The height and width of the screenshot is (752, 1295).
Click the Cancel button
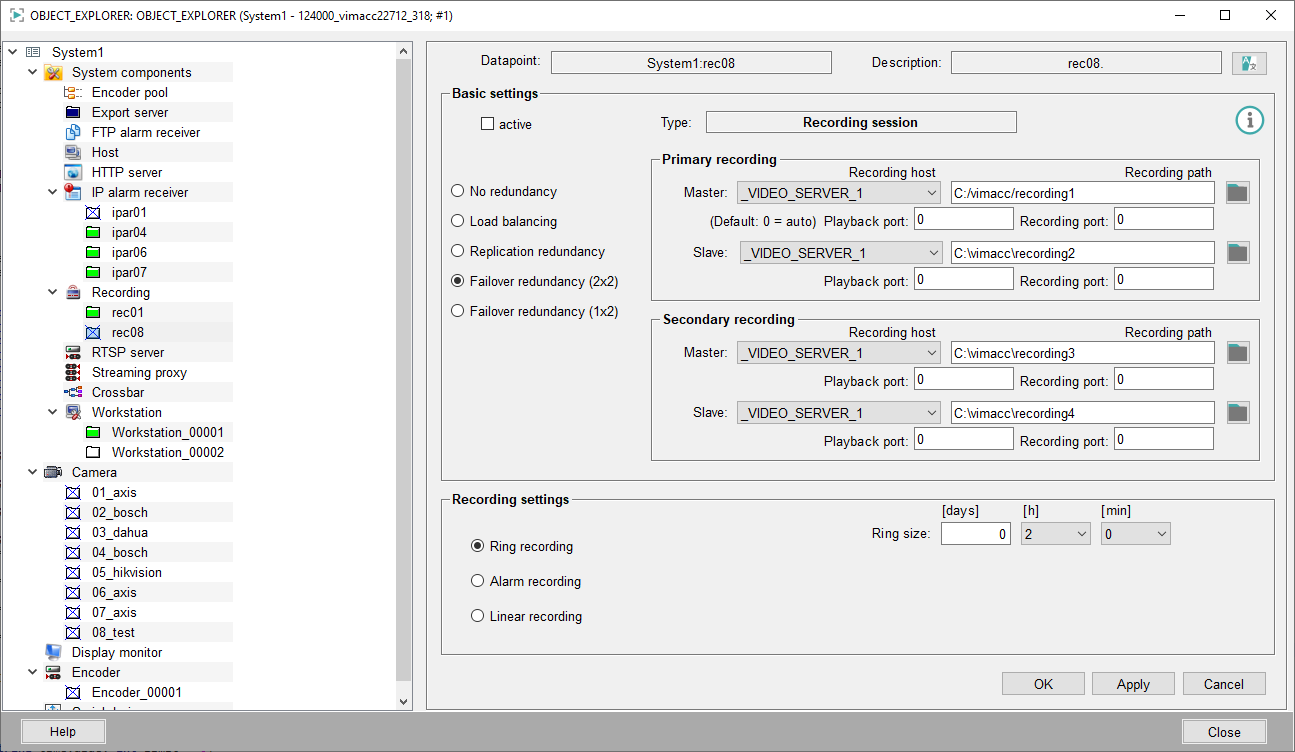pyautogui.click(x=1224, y=684)
